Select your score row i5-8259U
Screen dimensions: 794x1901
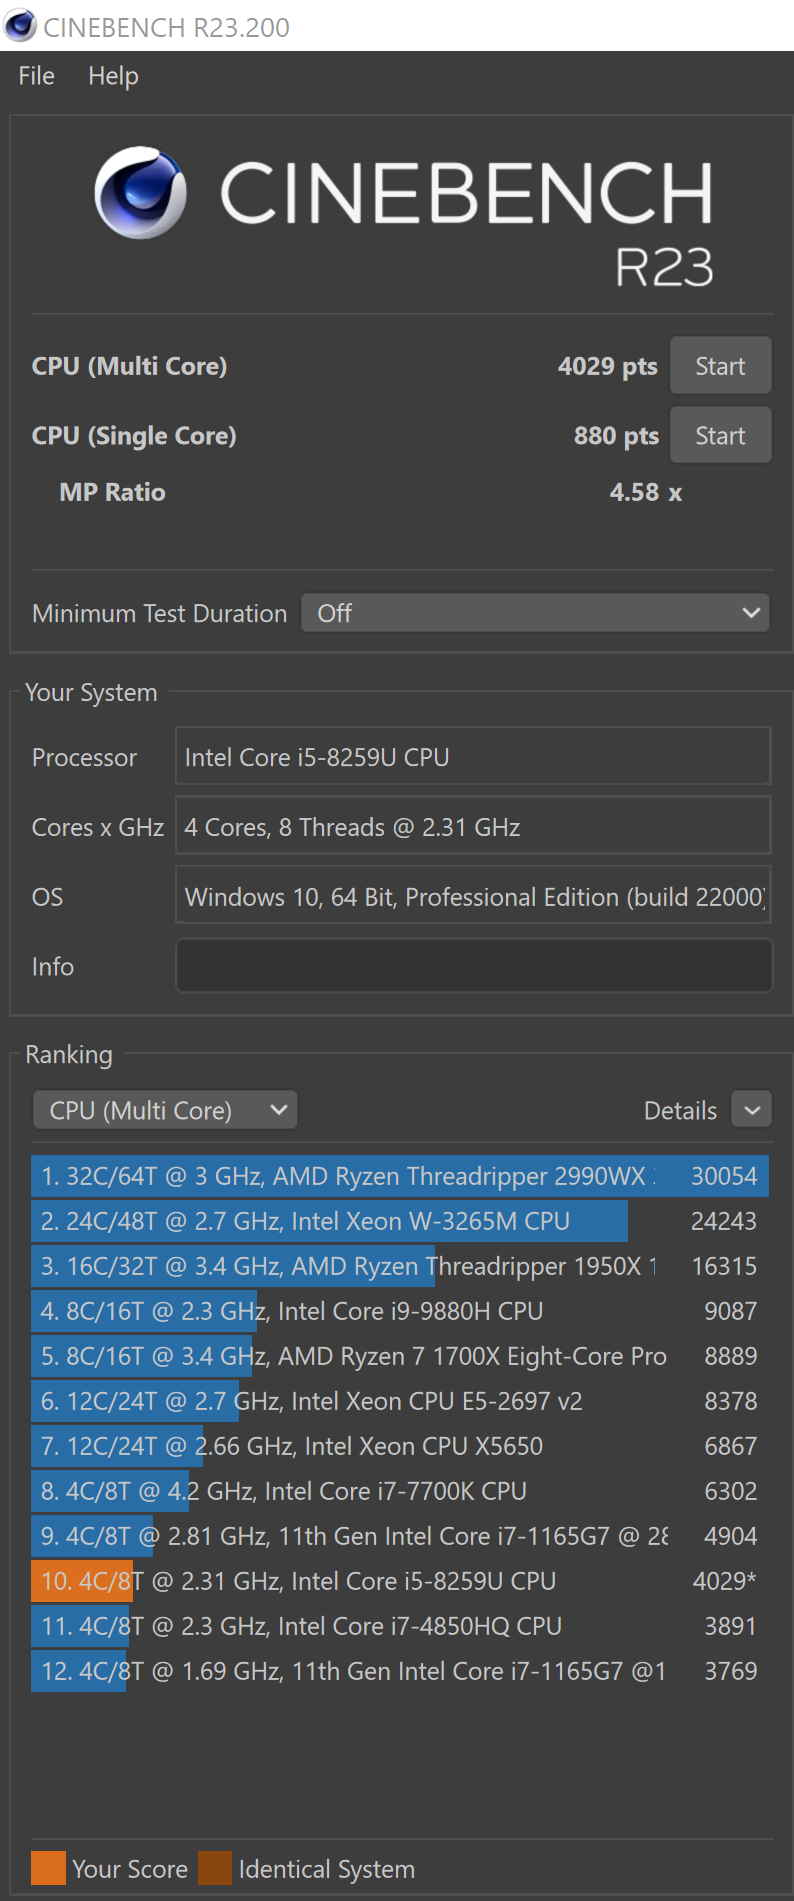[400, 1581]
